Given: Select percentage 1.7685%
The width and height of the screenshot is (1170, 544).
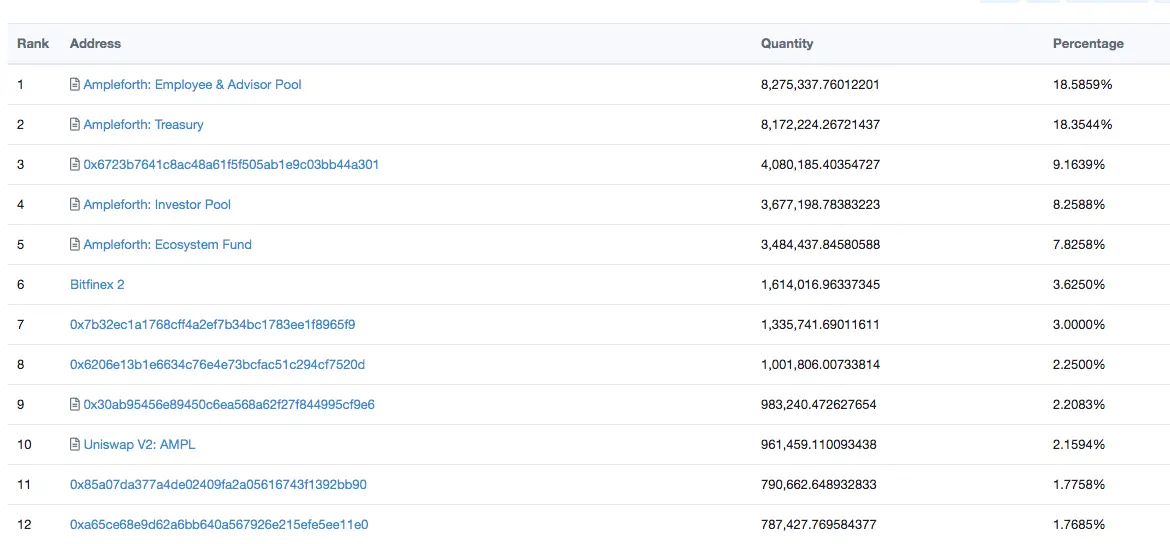Looking at the screenshot, I should coord(1079,525).
